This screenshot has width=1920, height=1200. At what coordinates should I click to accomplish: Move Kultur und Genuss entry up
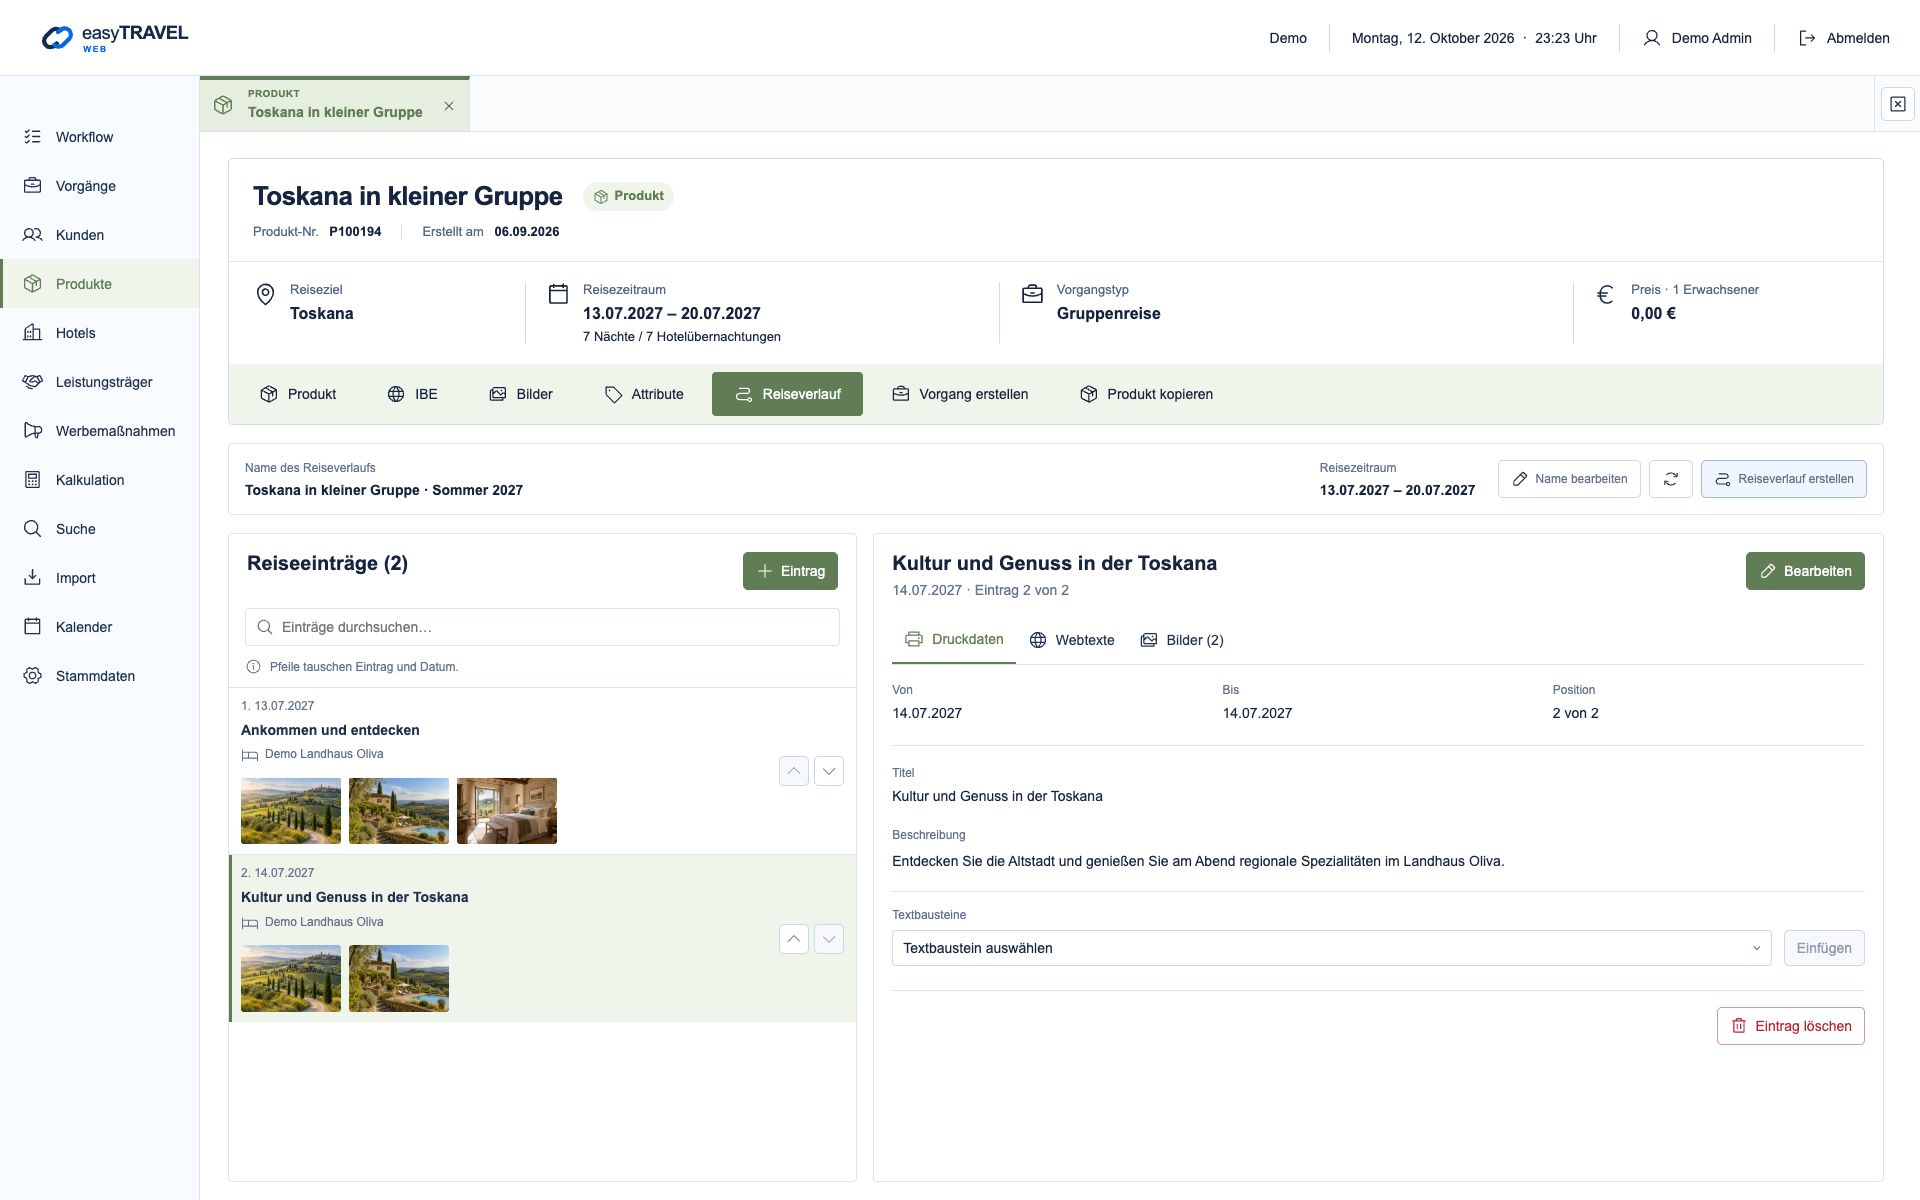click(793, 939)
